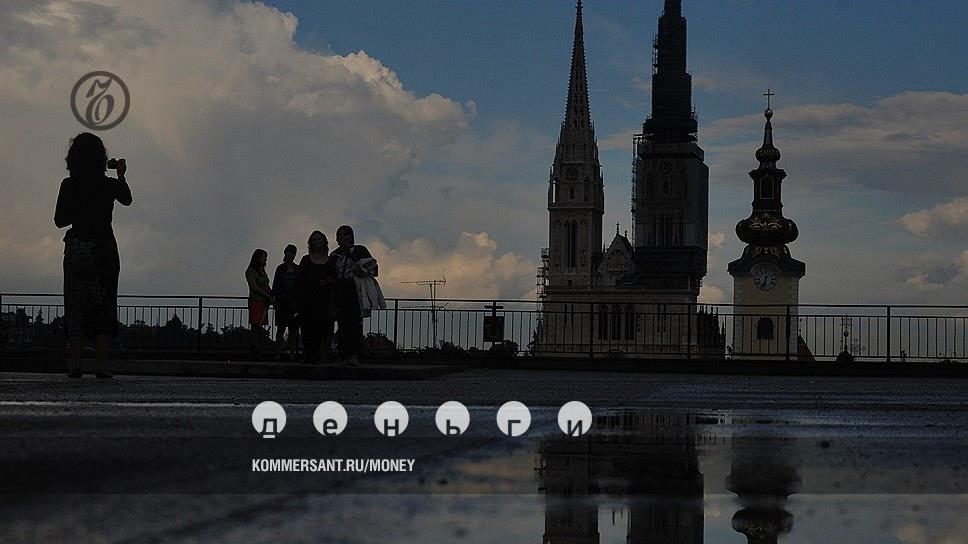Select the circle with letter 'н'
This screenshot has height=544, width=968.
(x=391, y=419)
